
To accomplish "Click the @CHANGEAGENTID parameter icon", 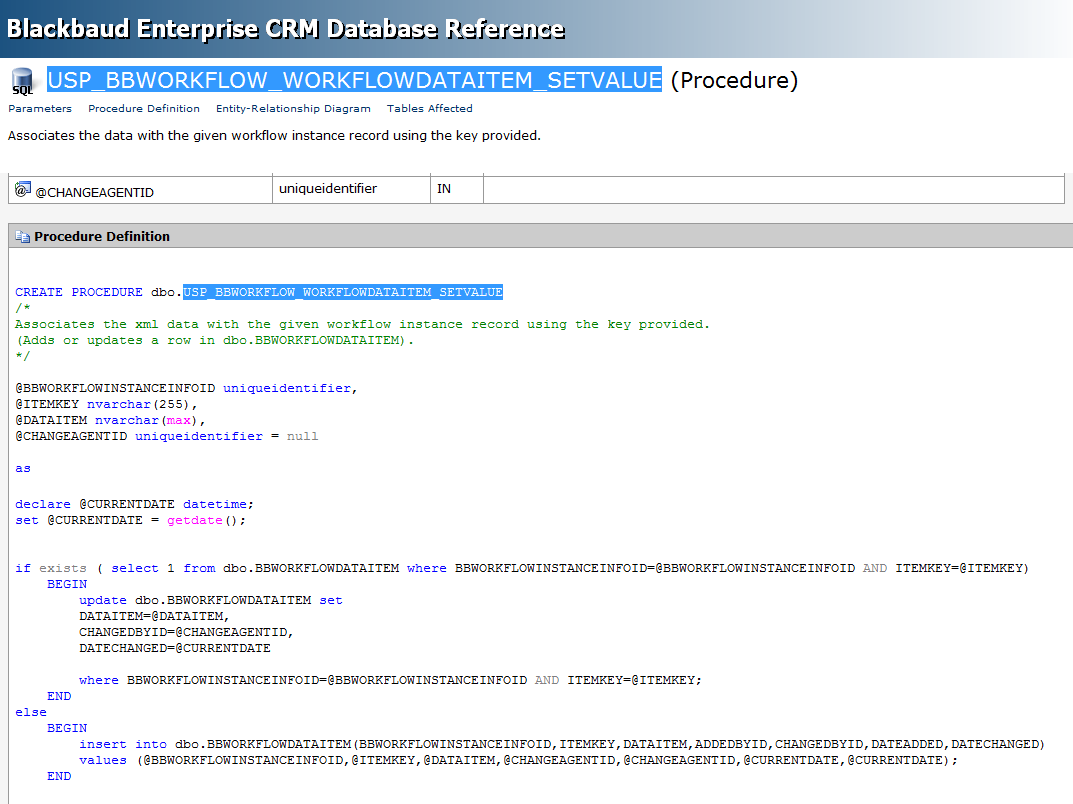I will (23, 190).
